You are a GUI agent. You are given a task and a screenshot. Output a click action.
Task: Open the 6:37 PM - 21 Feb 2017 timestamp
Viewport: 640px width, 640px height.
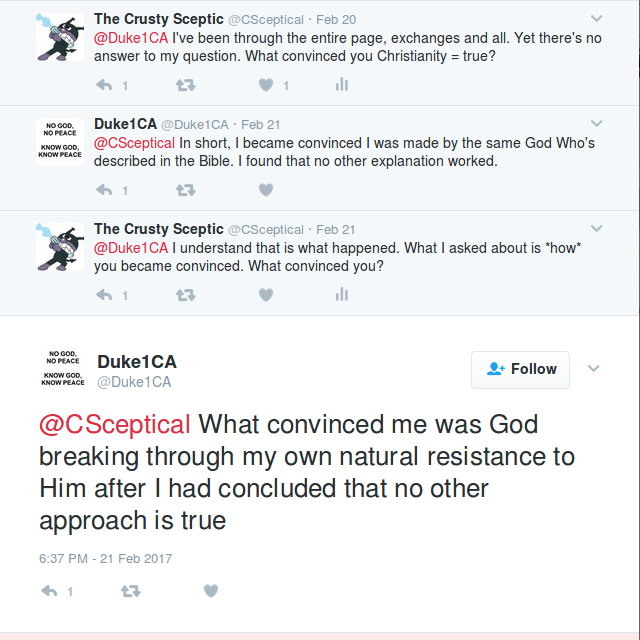[105, 558]
